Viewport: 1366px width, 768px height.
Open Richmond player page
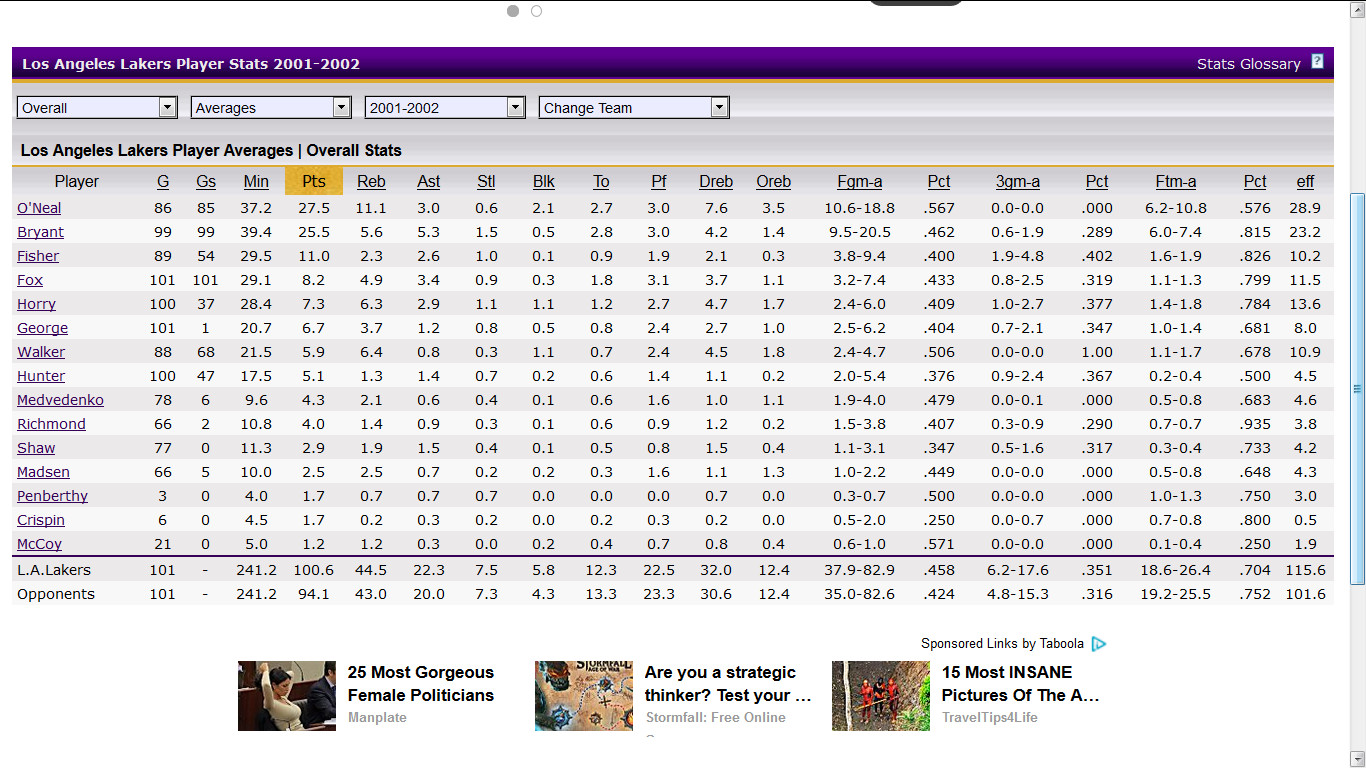(x=51, y=424)
